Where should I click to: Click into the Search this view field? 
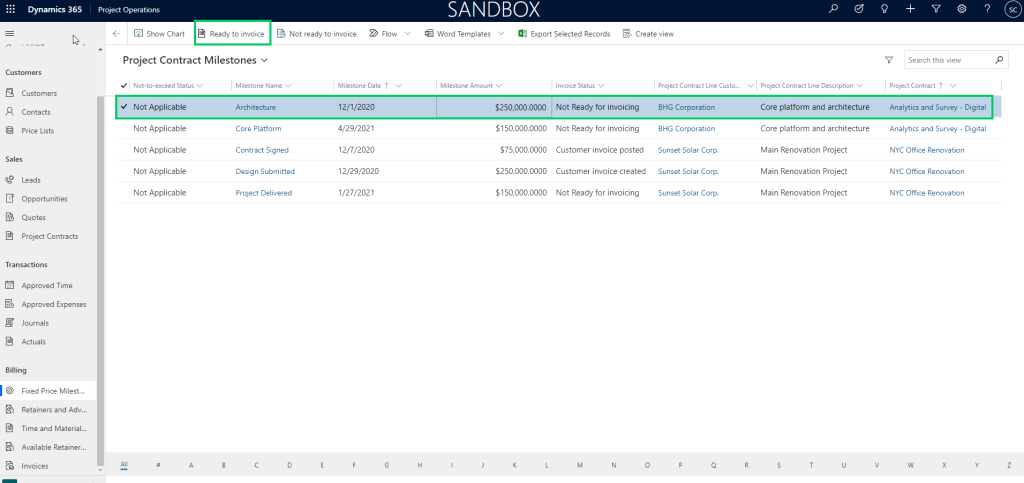pos(948,60)
